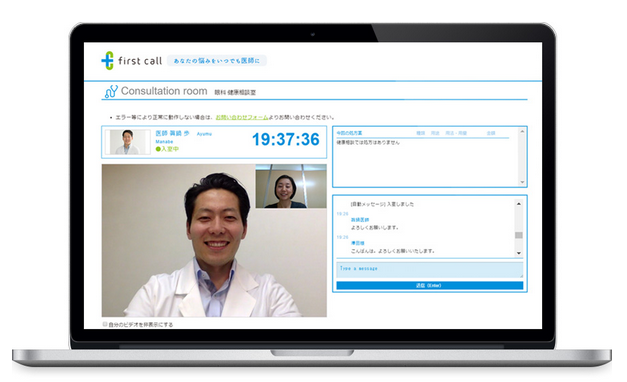Click the green online status dot by 入室中
Image resolution: width=627 pixels, height=382 pixels.
click(158, 149)
